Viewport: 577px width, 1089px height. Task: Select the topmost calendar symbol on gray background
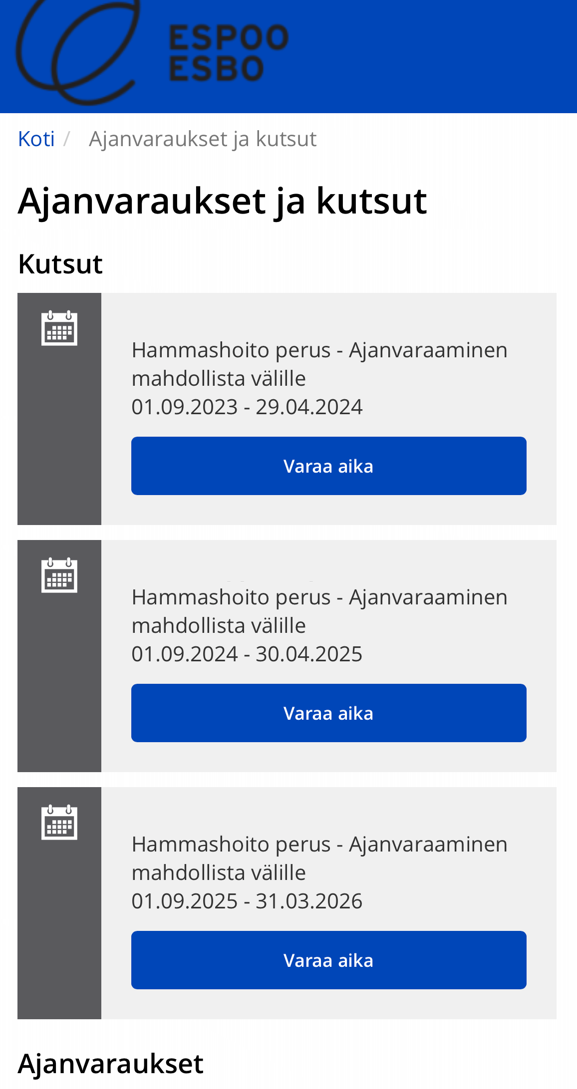(x=59, y=326)
